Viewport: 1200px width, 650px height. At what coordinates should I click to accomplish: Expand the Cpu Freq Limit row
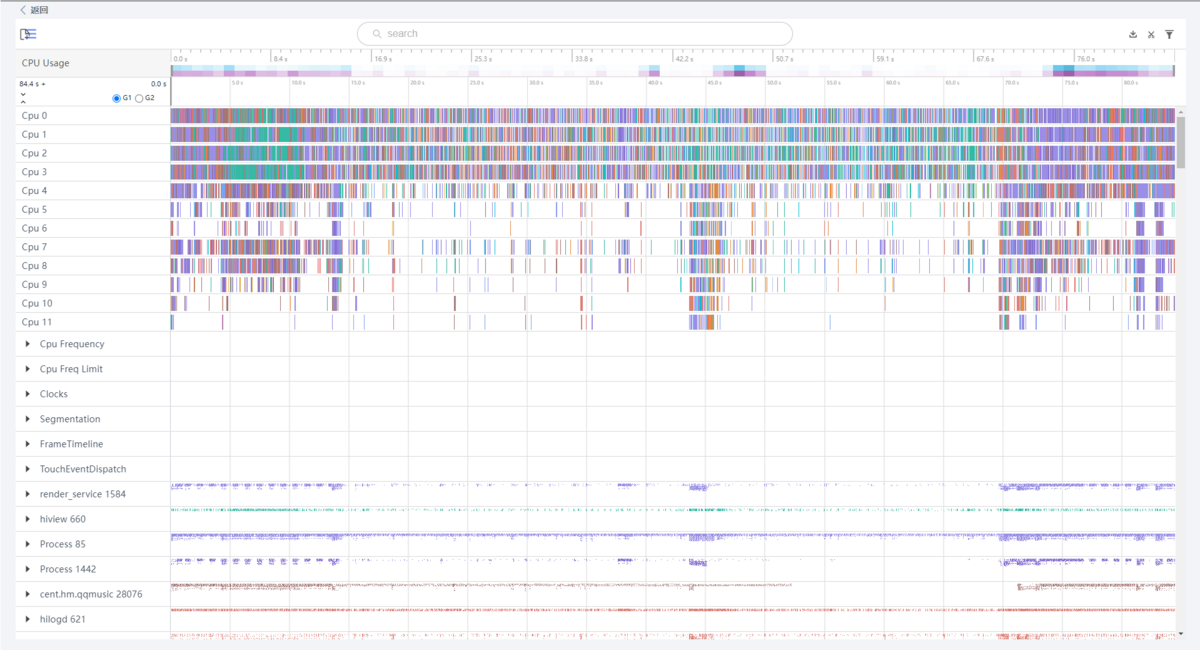pos(28,369)
